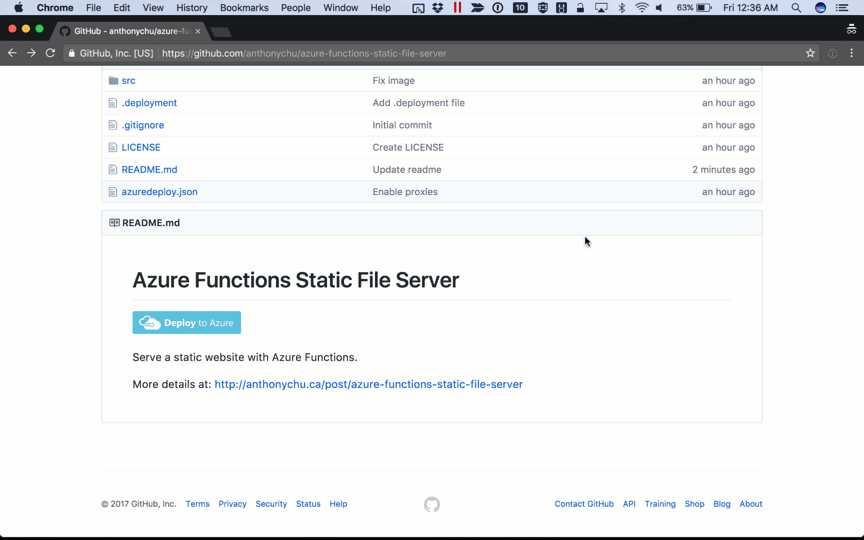Click the book icon in README.md header
Screen dimensions: 864x540
[114, 223]
